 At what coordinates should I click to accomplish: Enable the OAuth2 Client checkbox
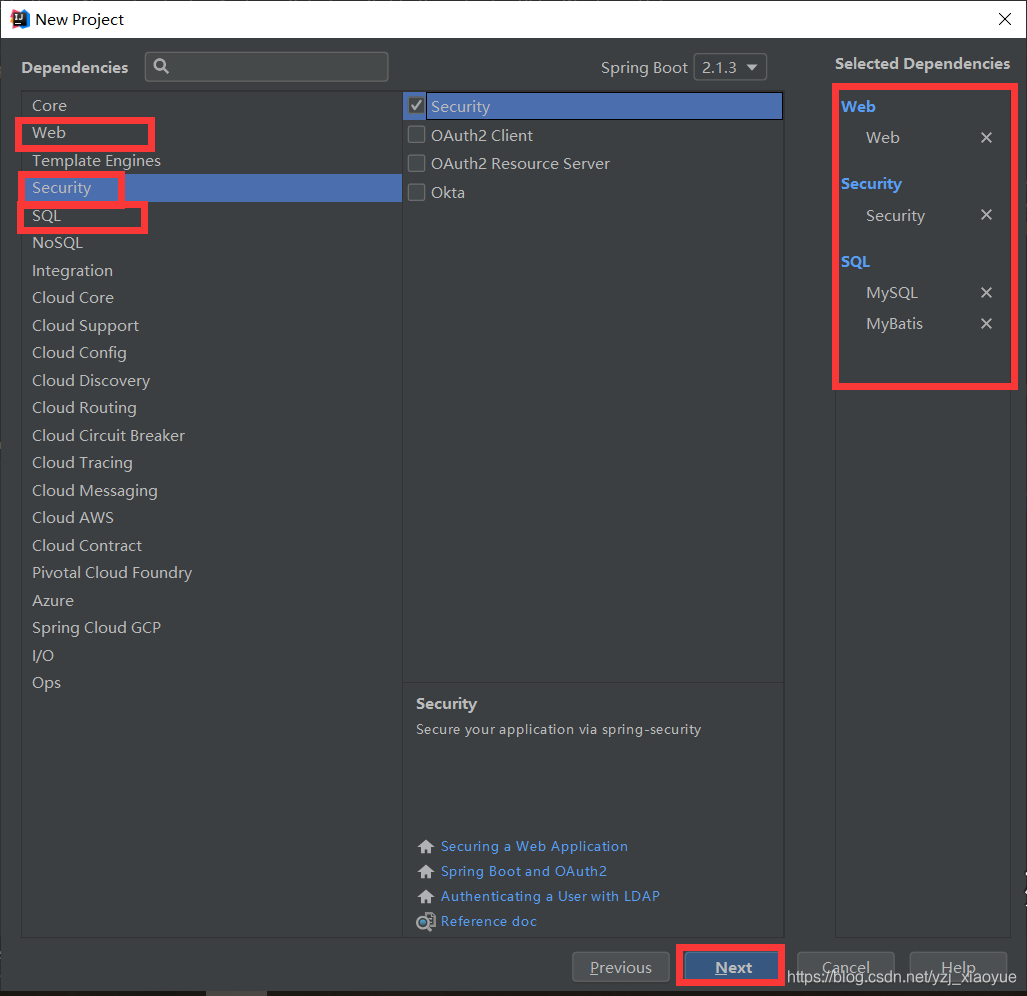(416, 134)
